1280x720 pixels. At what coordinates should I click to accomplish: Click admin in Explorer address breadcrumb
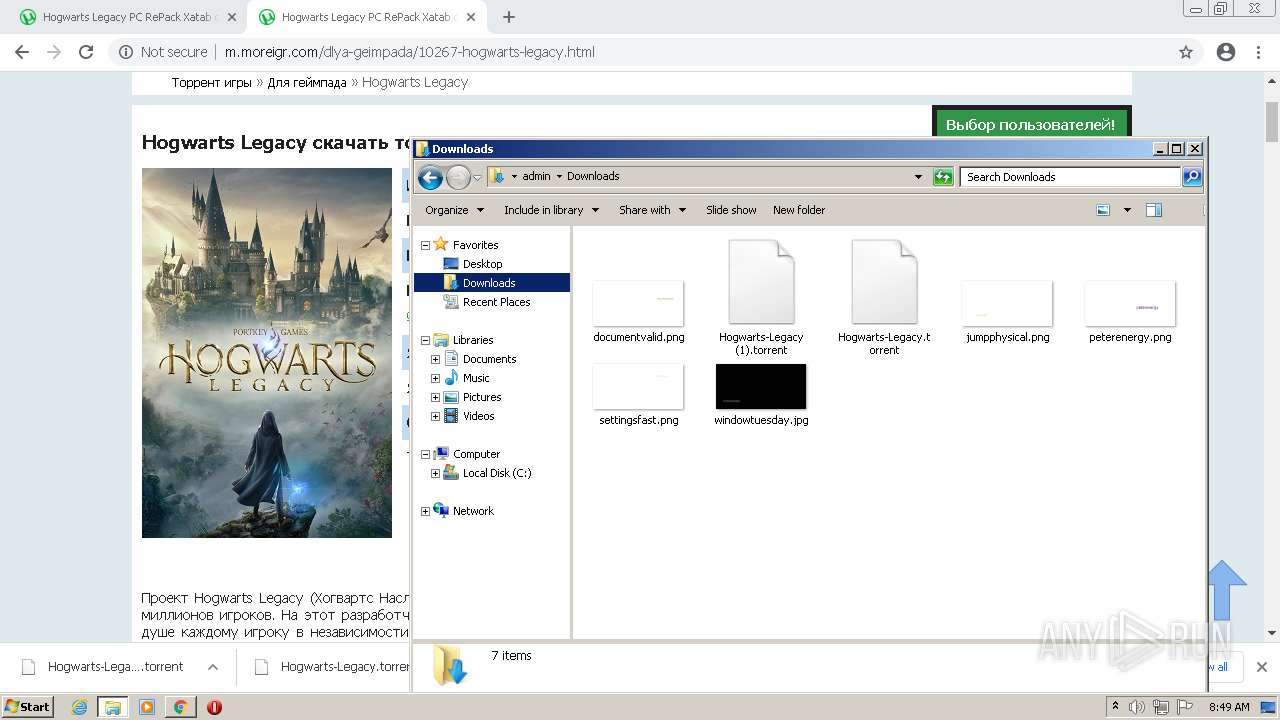pos(536,176)
